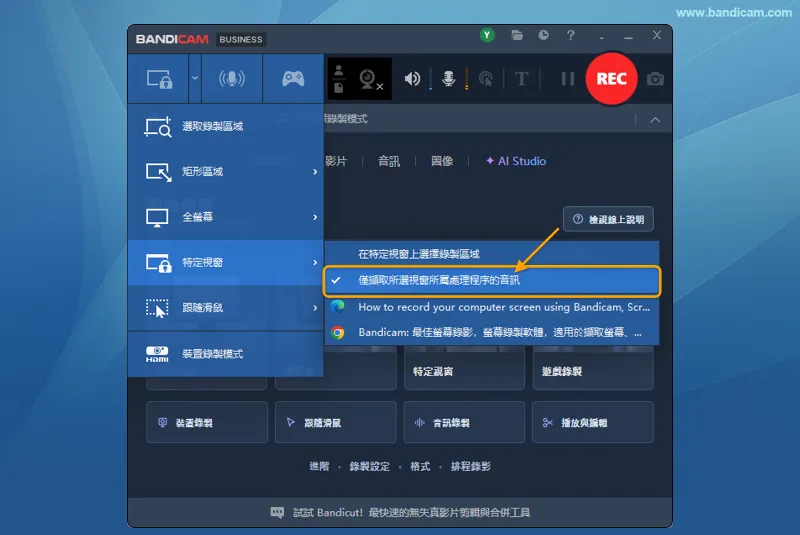Toggle 僅擷取所選視窗所屬處理程序的音訊 checked option
This screenshot has height=535, width=800.
click(492, 281)
